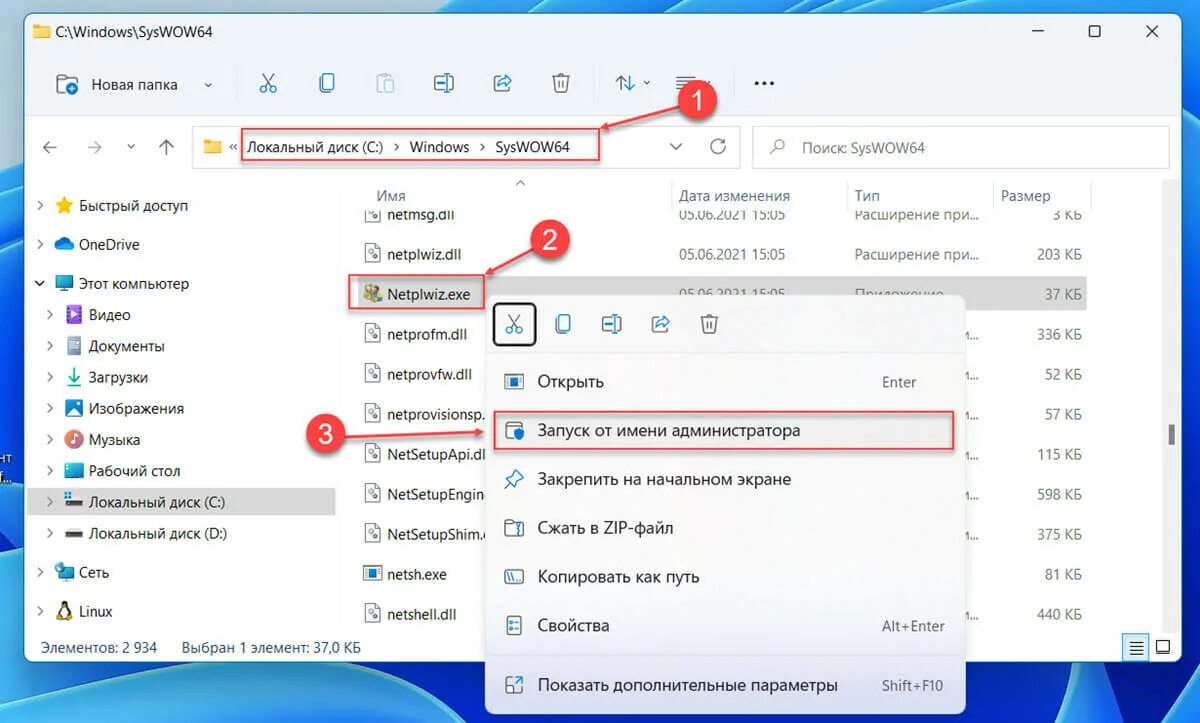Click the SysWOW64 breadcrumb segment
1200x723 pixels.
pos(532,147)
